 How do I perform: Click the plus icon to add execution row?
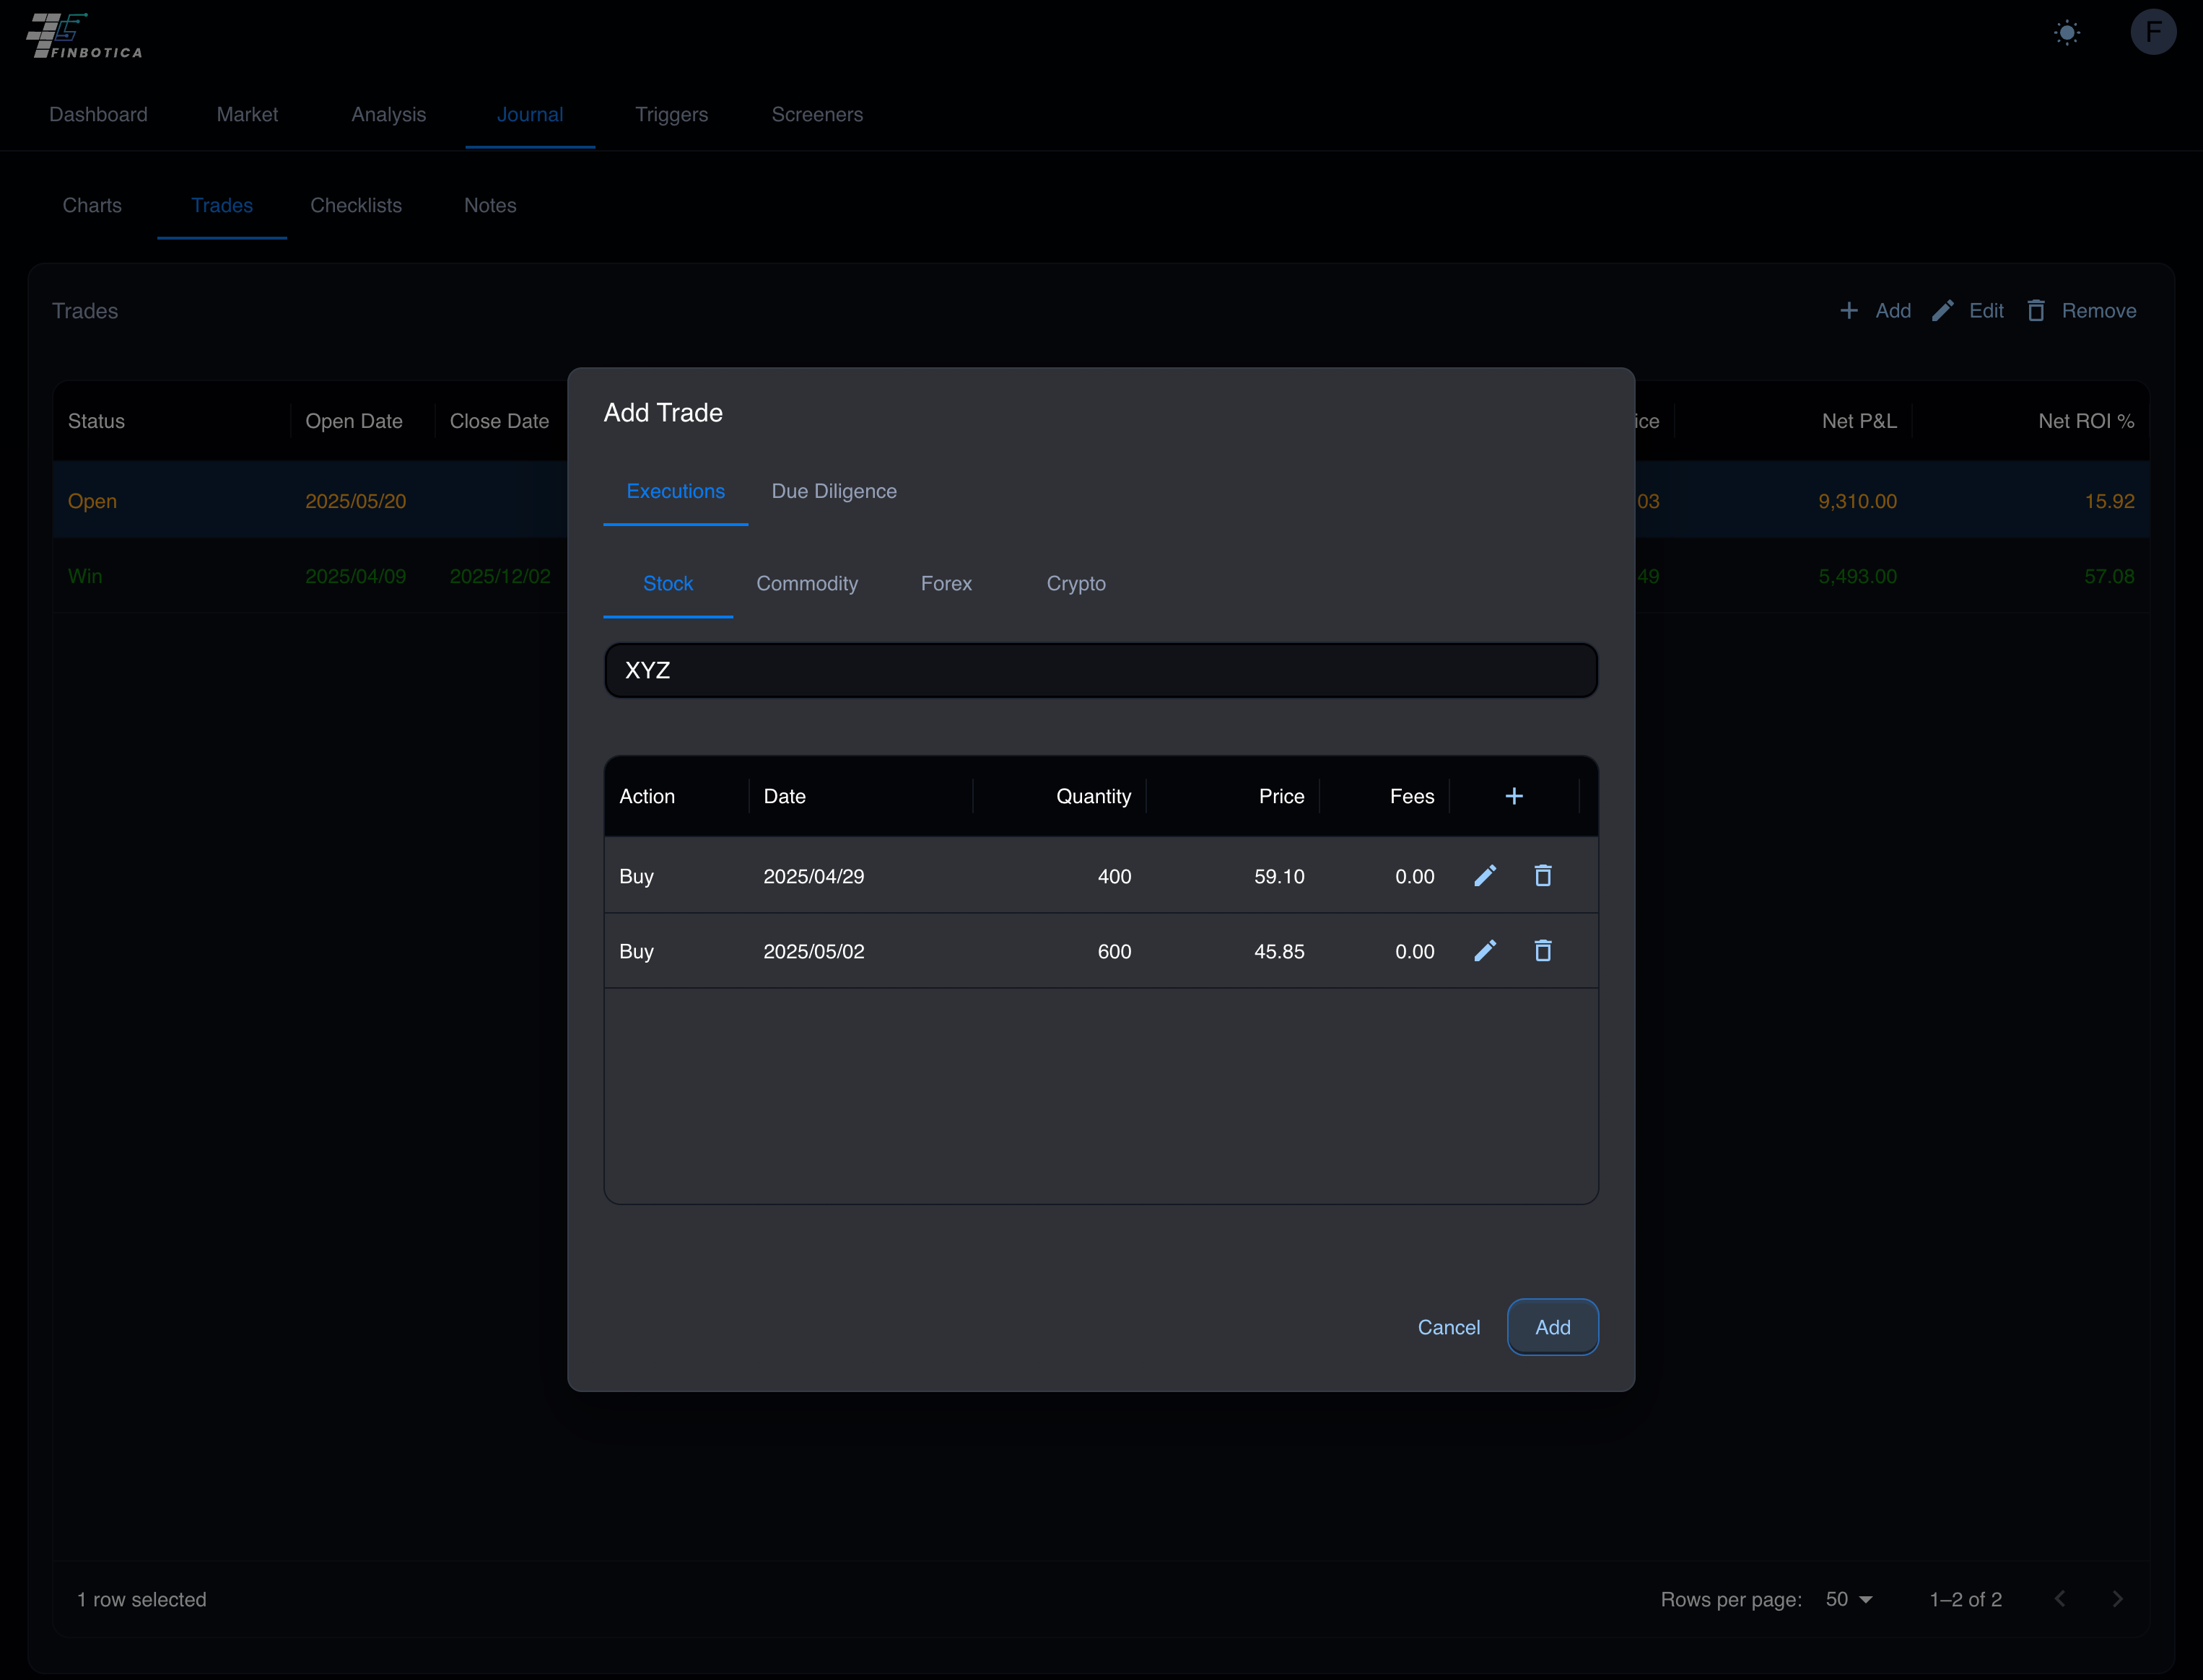click(1514, 796)
